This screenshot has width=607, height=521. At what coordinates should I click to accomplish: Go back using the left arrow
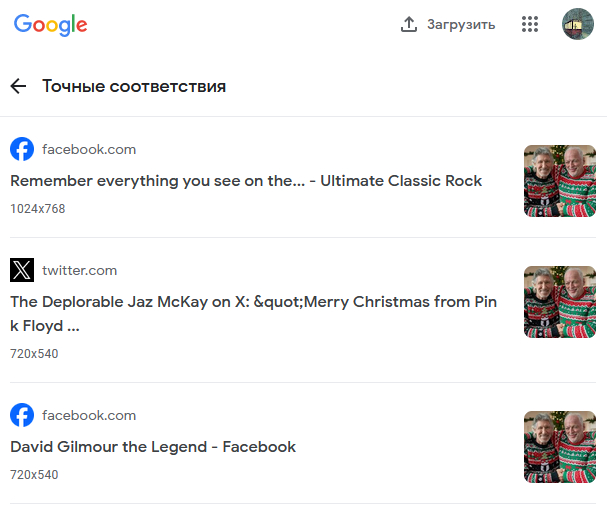click(18, 86)
